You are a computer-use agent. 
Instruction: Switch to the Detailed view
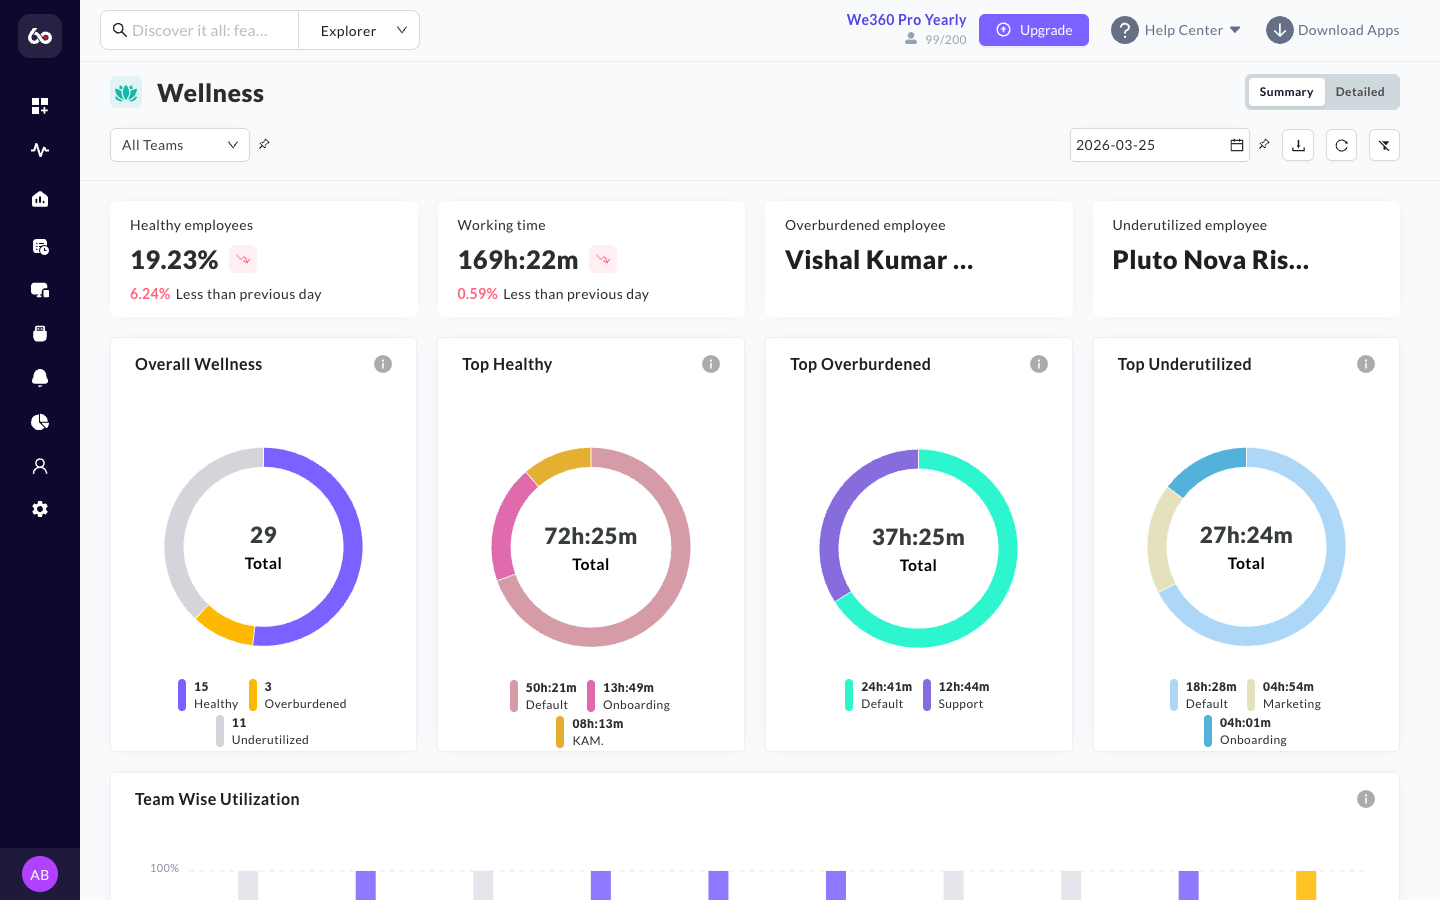(1360, 92)
